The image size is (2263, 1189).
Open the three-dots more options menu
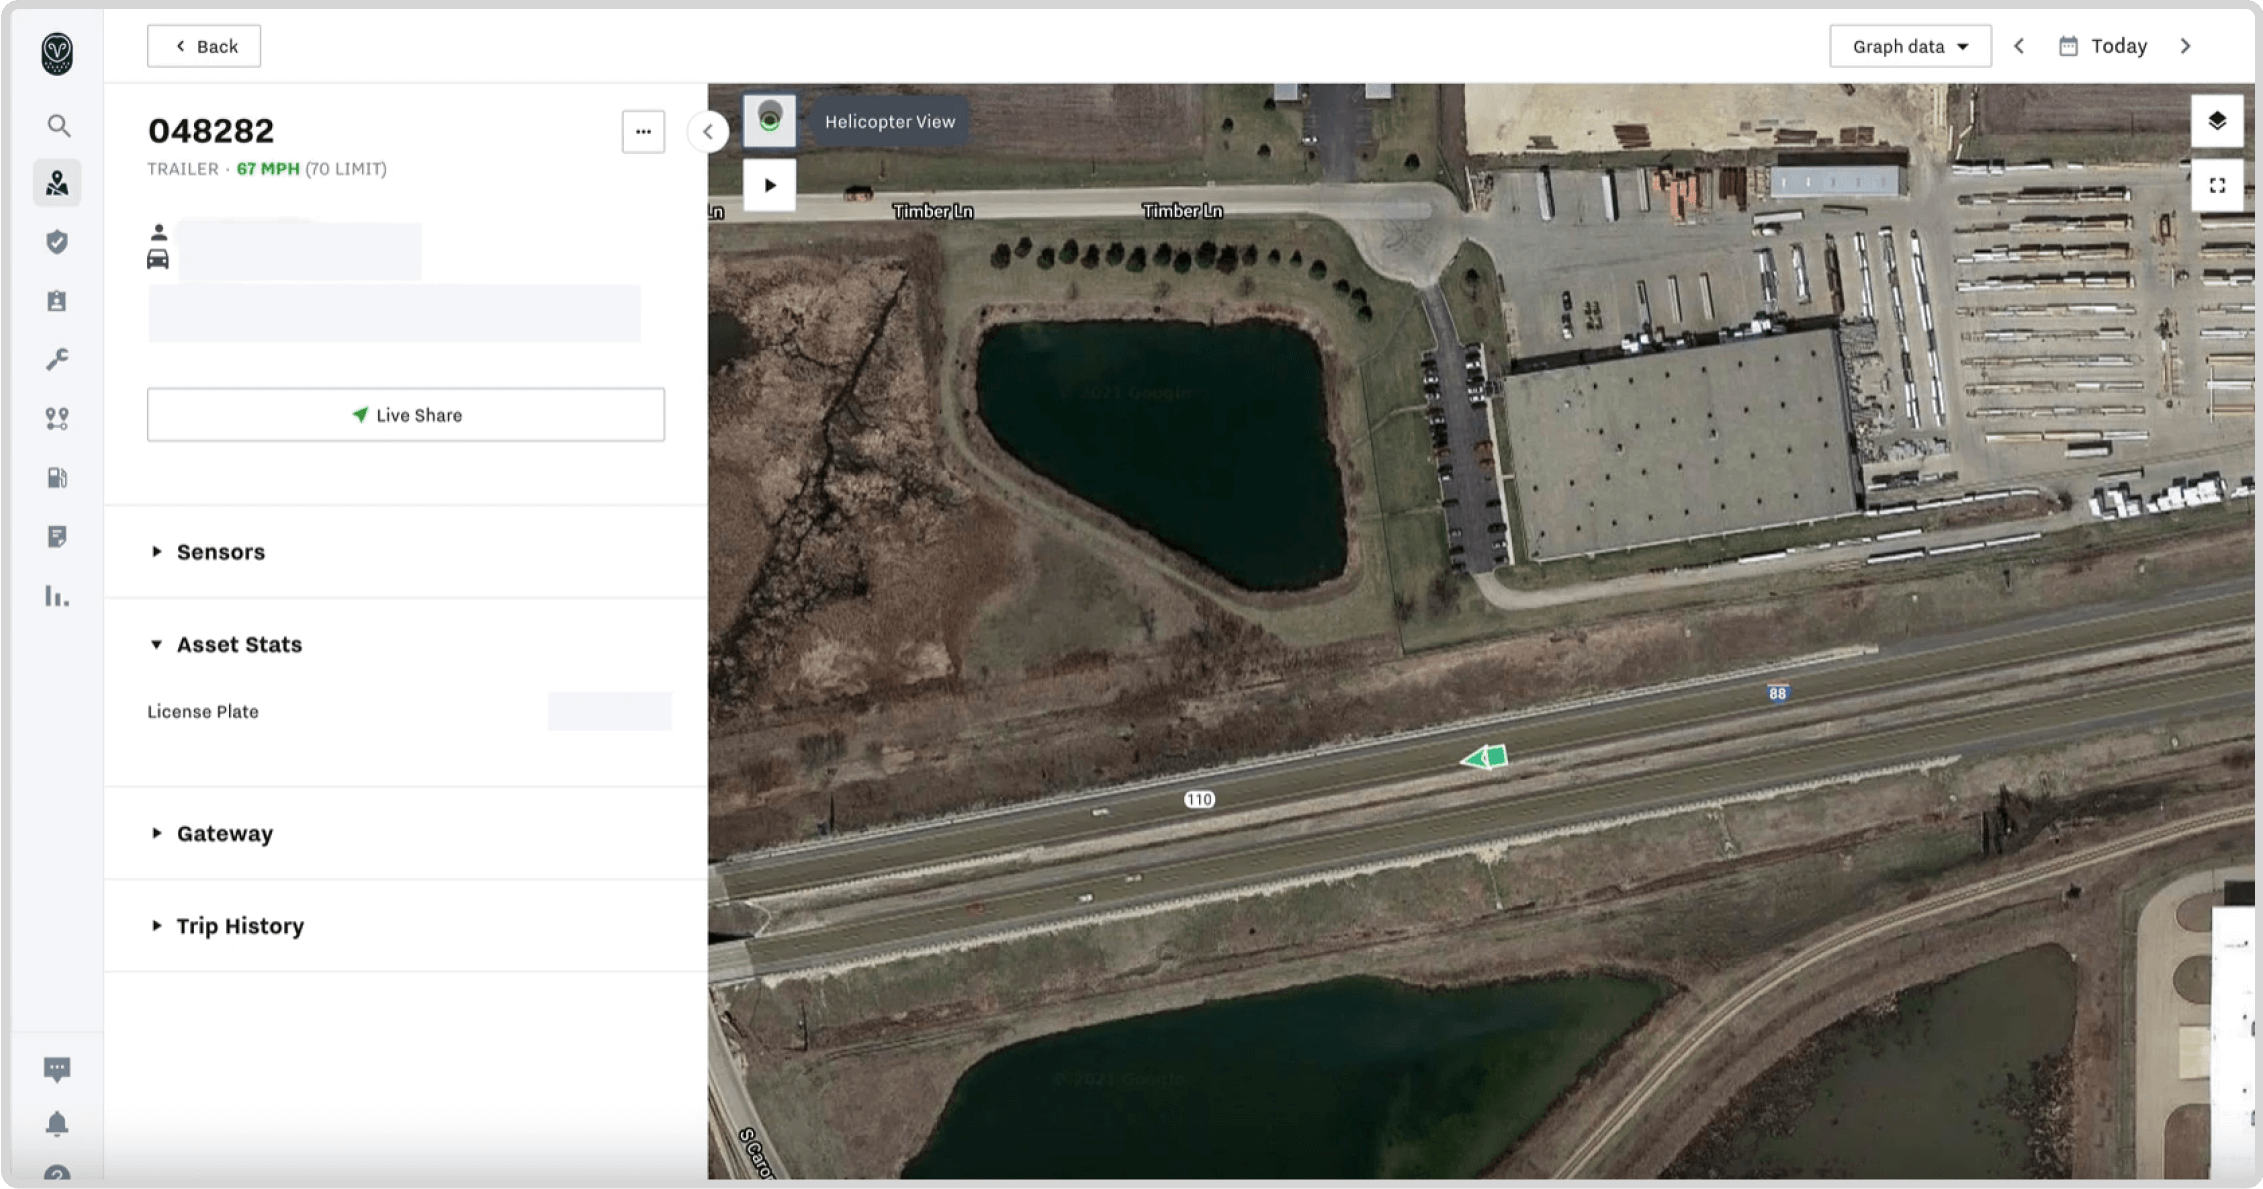pos(643,132)
